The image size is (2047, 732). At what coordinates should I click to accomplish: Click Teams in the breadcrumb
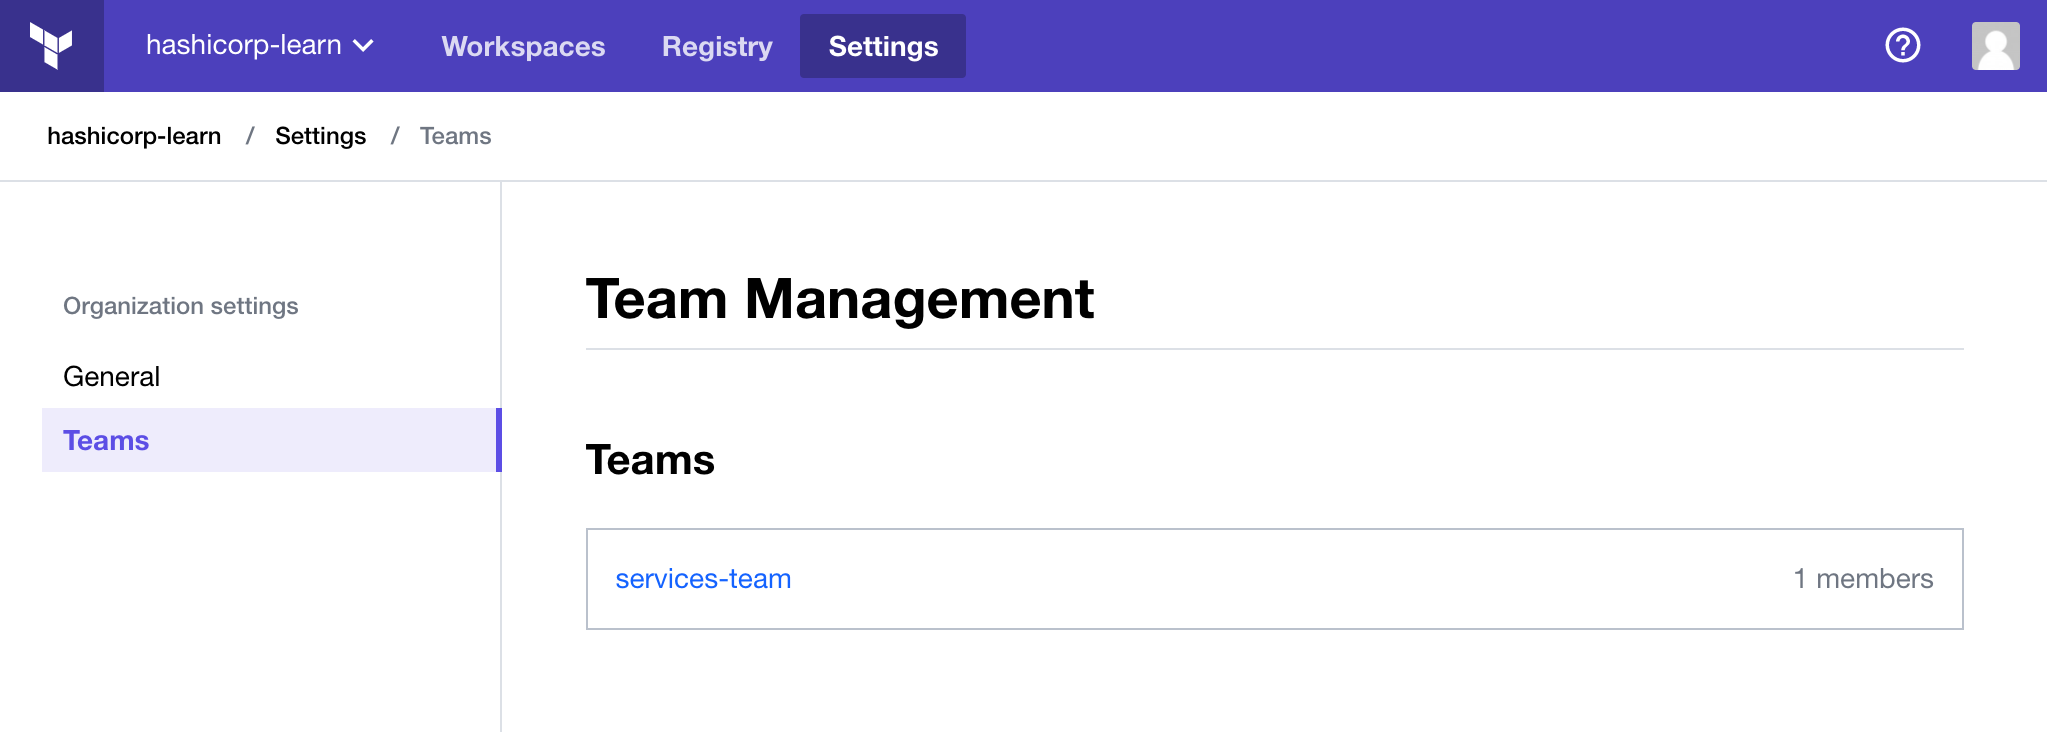(455, 136)
